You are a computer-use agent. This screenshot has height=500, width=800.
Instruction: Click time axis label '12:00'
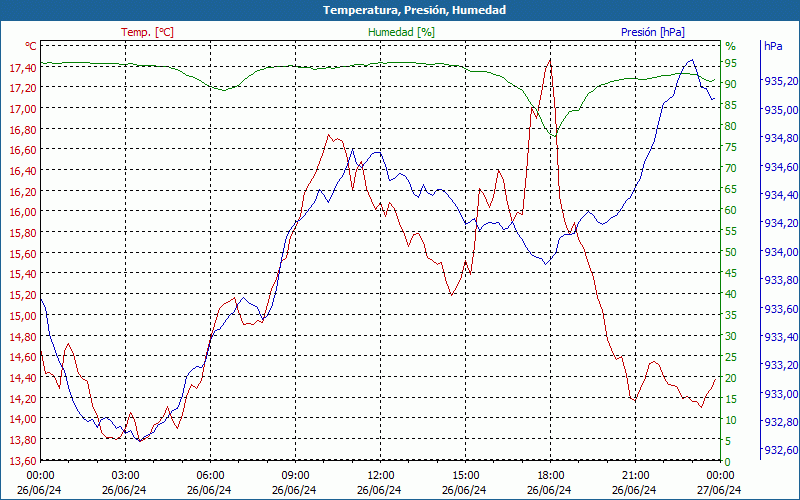[x=379, y=475]
